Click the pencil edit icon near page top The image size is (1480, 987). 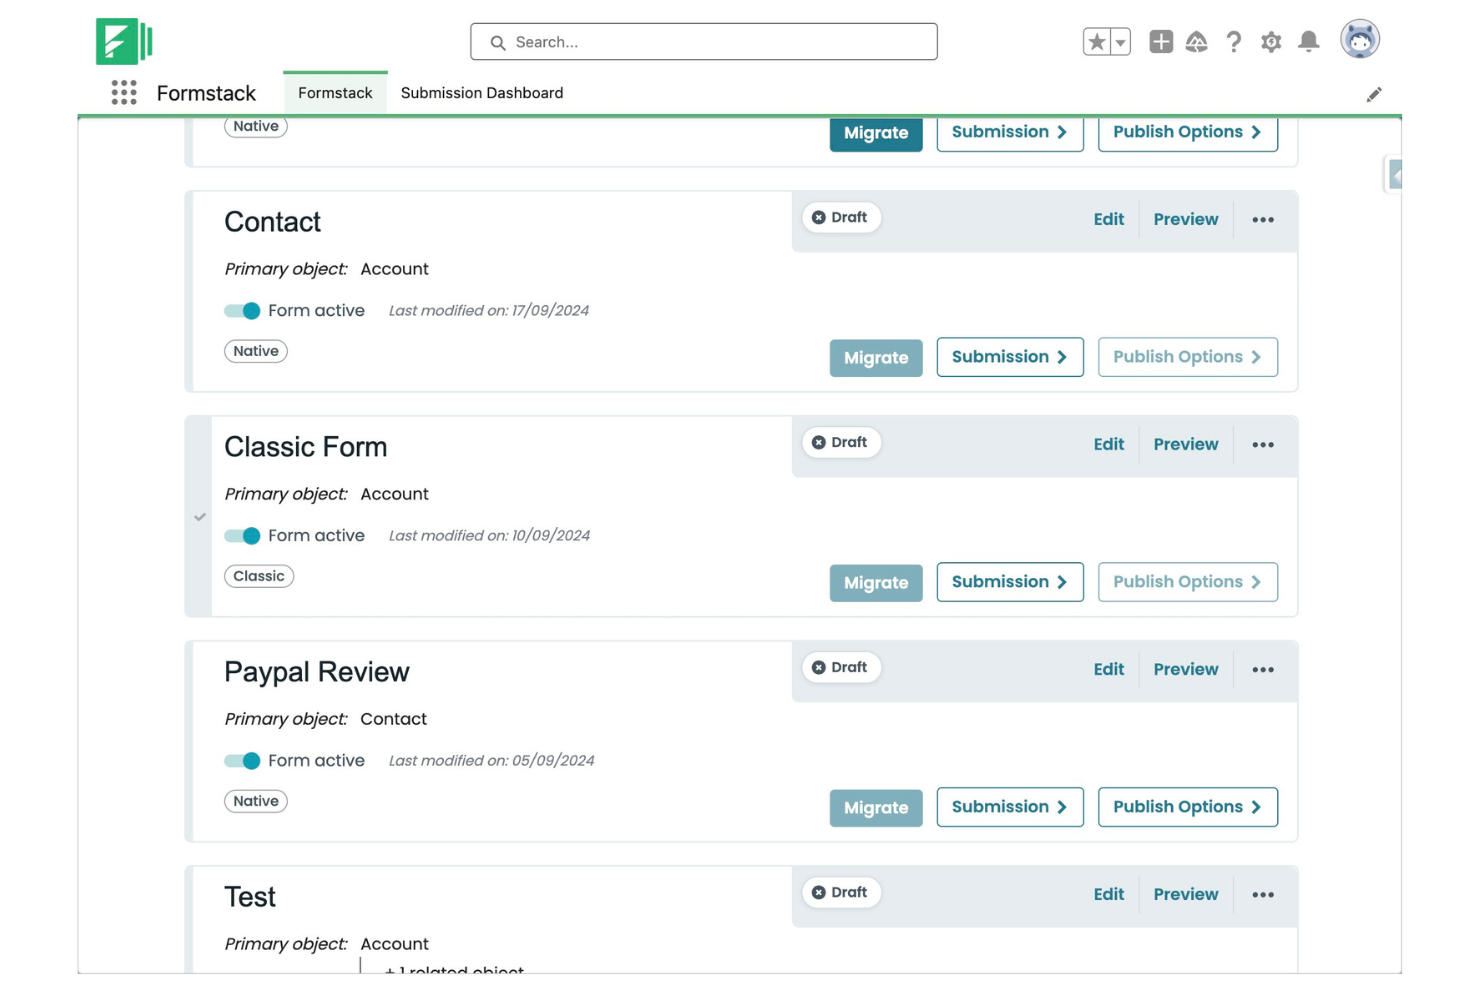pos(1374,94)
